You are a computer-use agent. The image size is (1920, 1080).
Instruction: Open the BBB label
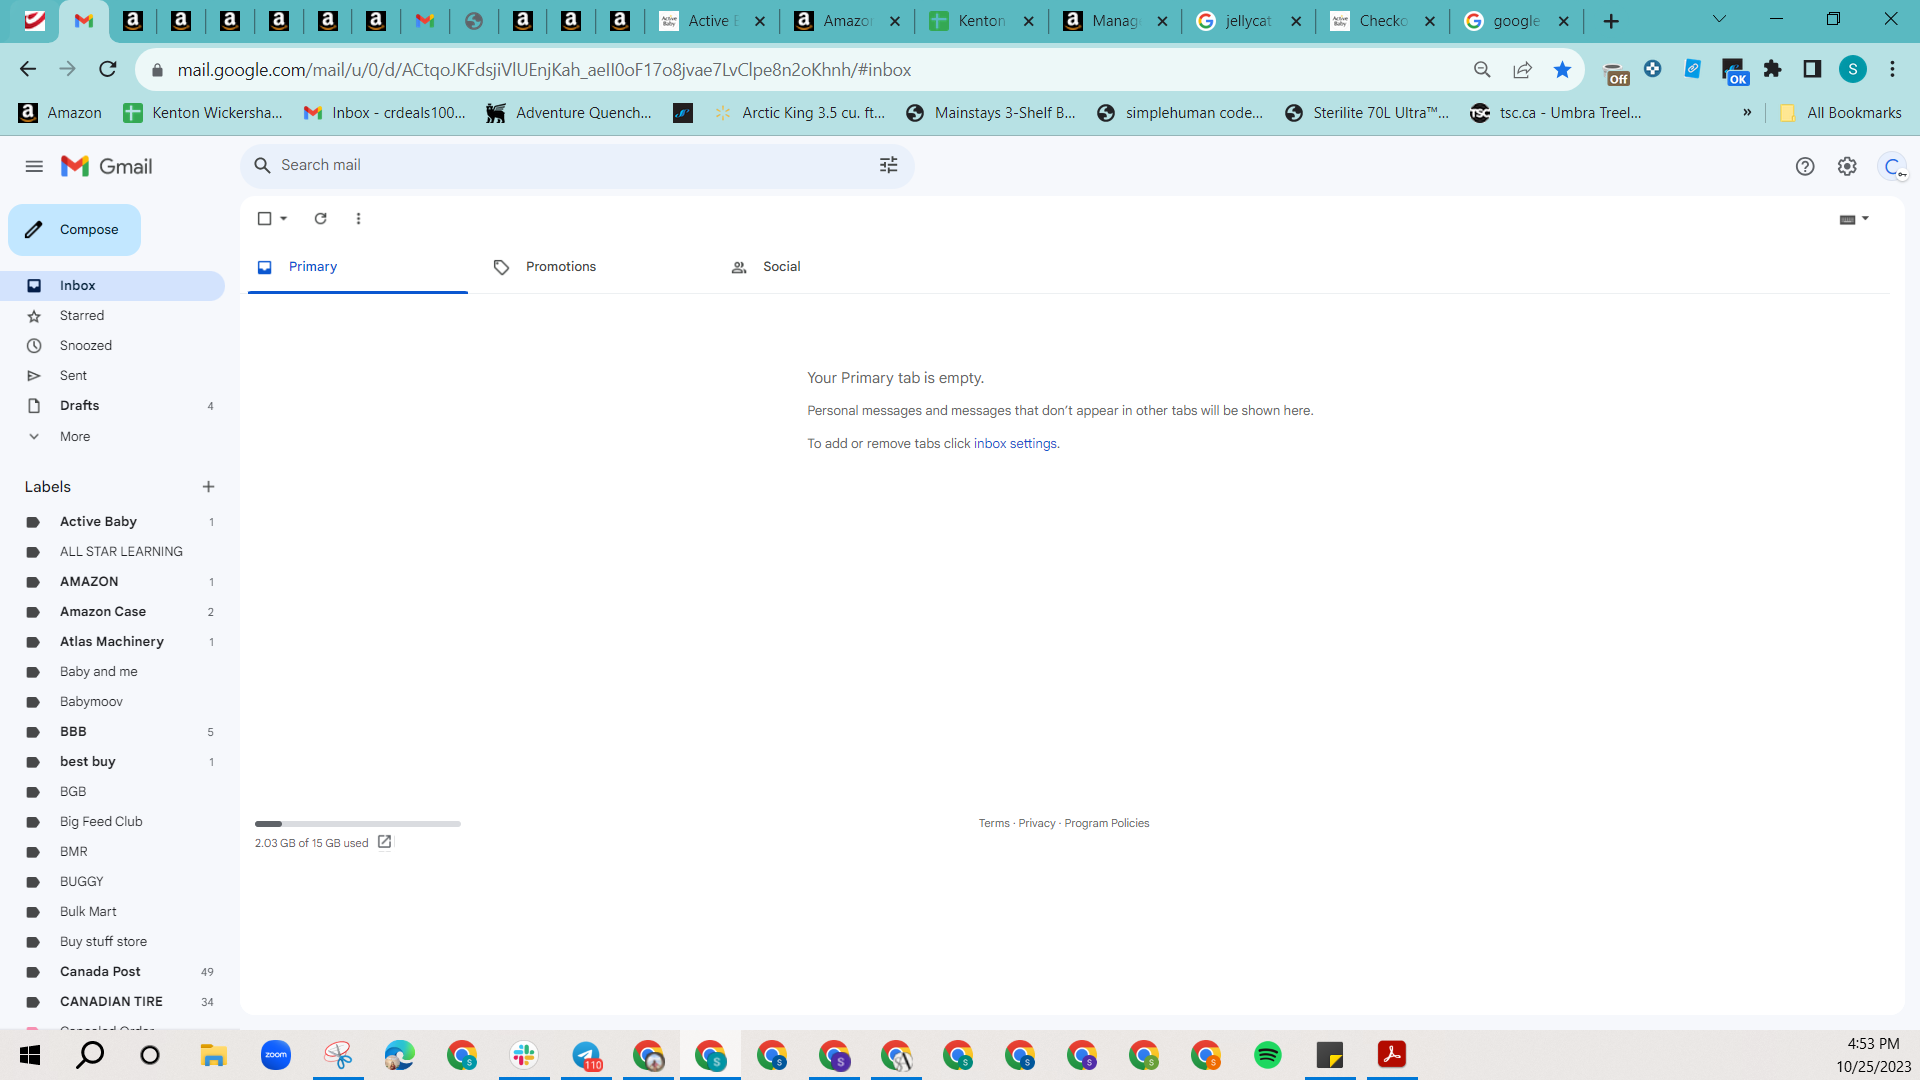[x=112, y=732]
